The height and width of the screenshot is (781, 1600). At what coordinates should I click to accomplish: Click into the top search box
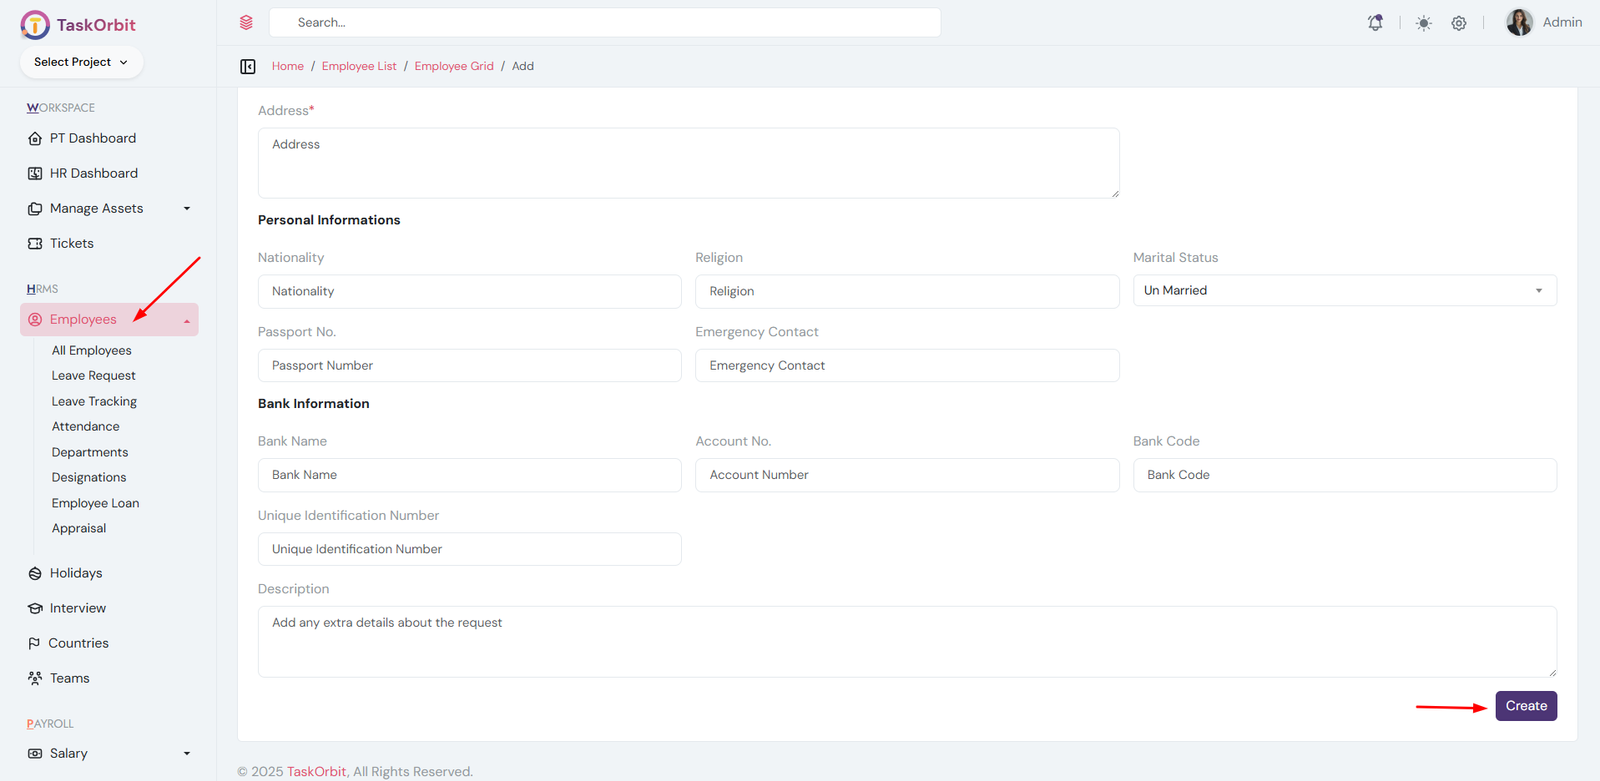point(604,22)
